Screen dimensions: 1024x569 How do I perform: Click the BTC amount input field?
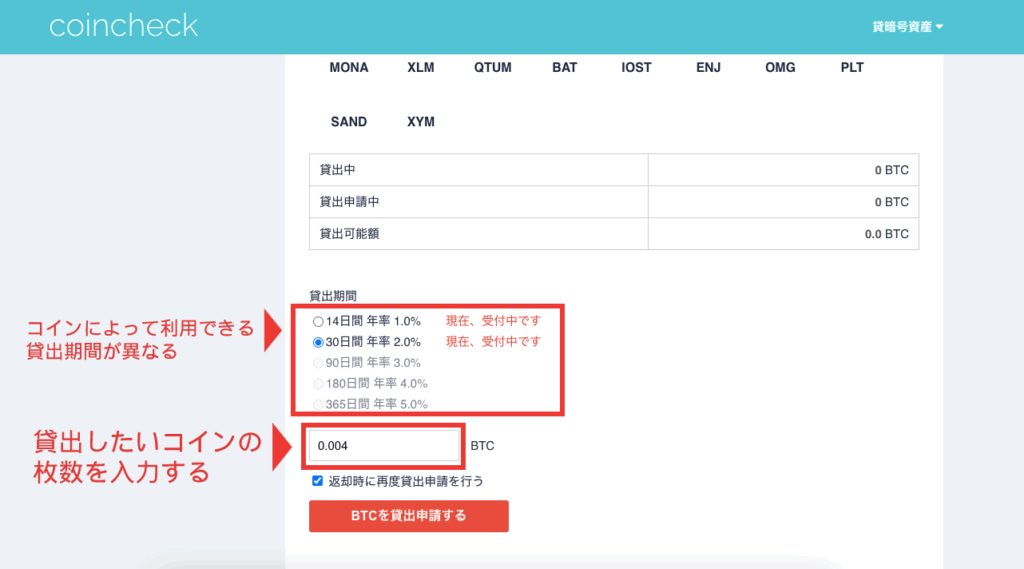(384, 446)
